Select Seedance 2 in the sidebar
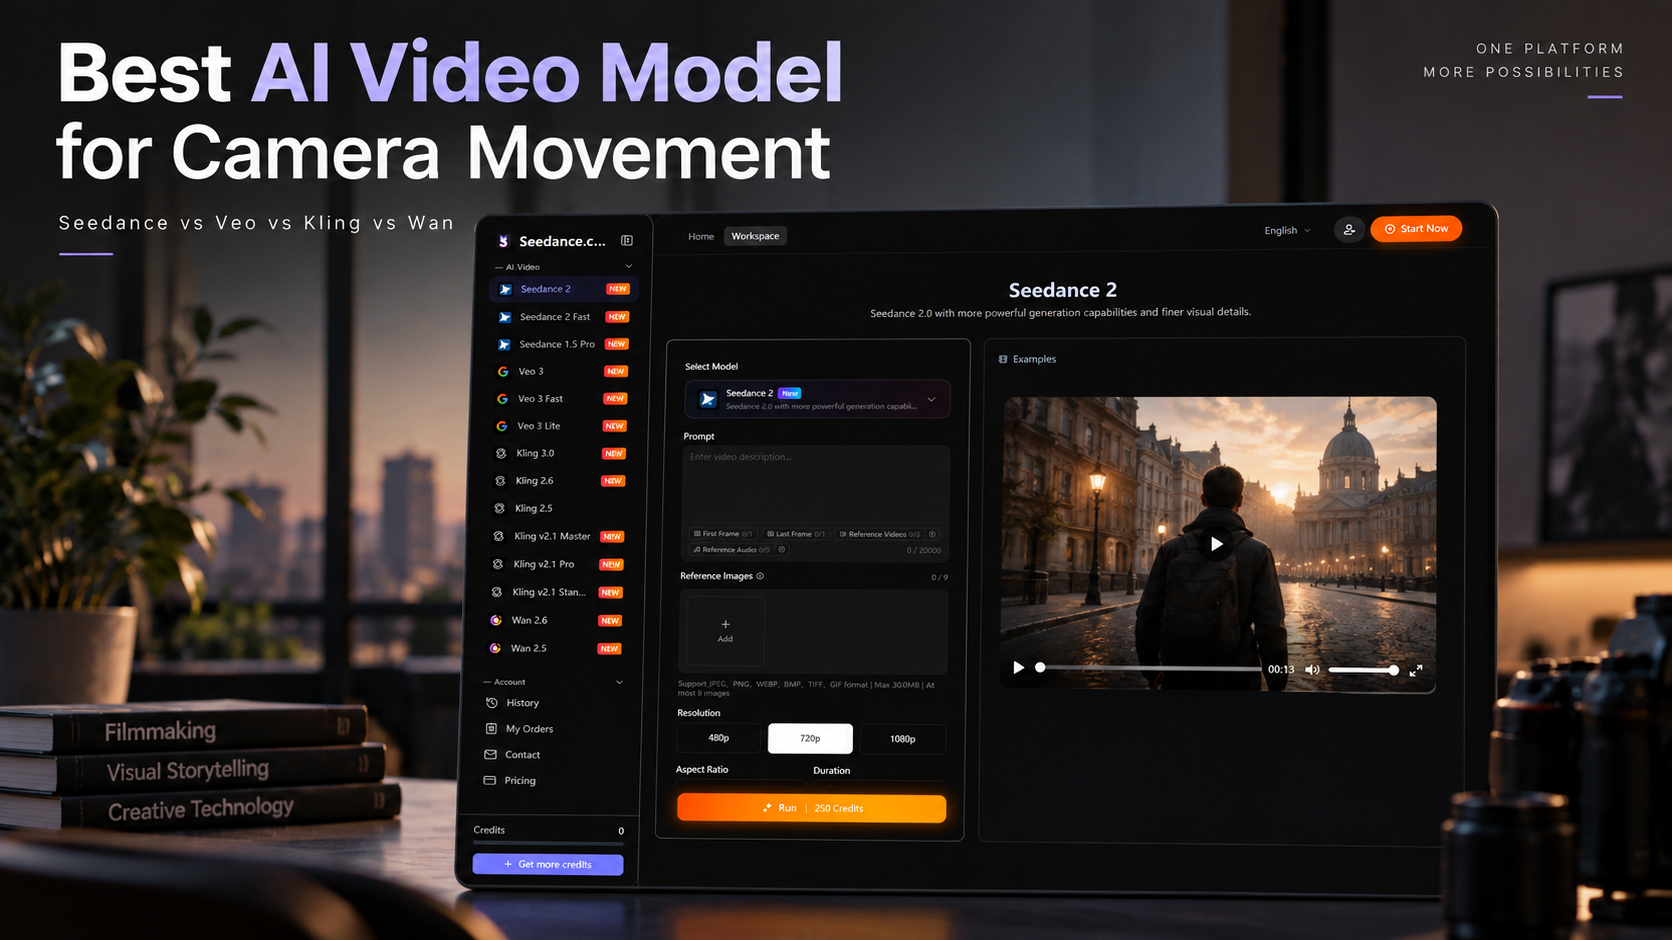Screen dimensions: 1672x940 click(563, 289)
